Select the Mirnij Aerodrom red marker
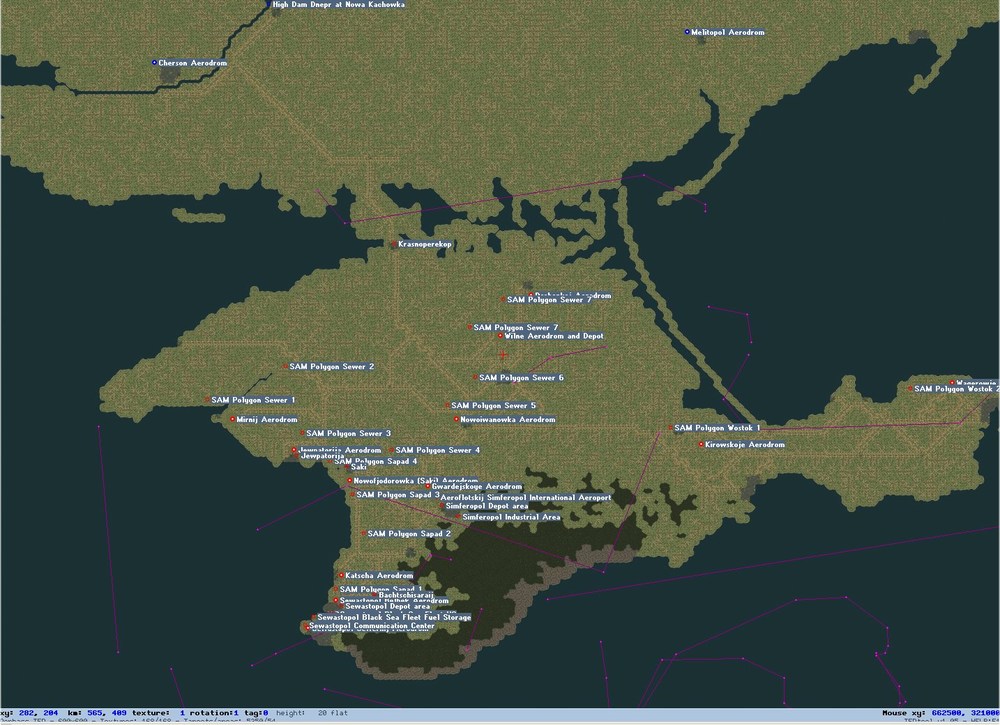The height and width of the screenshot is (725, 1000). point(233,420)
